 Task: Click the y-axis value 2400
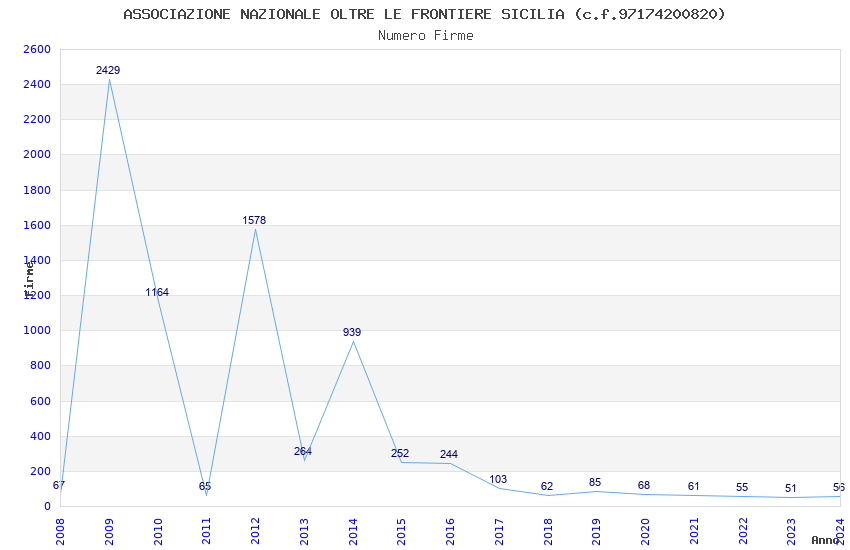pos(37,85)
